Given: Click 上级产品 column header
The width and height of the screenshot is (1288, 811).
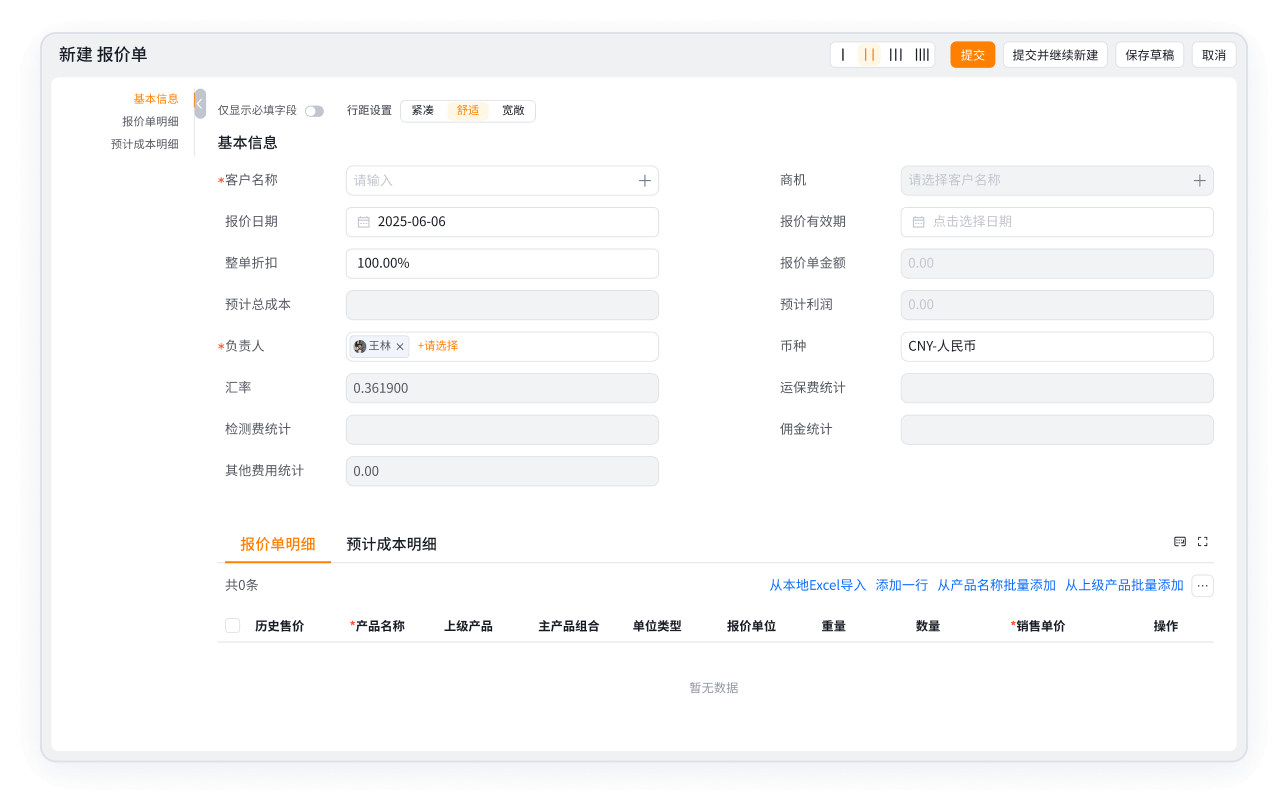Looking at the screenshot, I should tap(468, 627).
